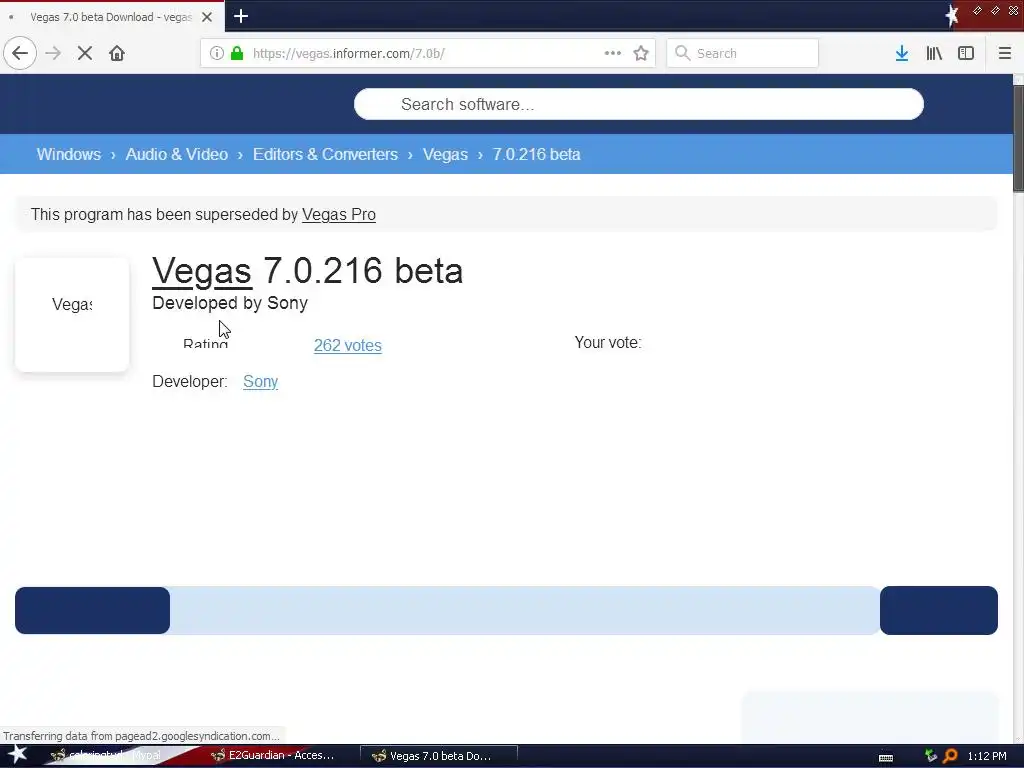Open the keyboard tray icon
The height and width of the screenshot is (768, 1024).
(886, 758)
